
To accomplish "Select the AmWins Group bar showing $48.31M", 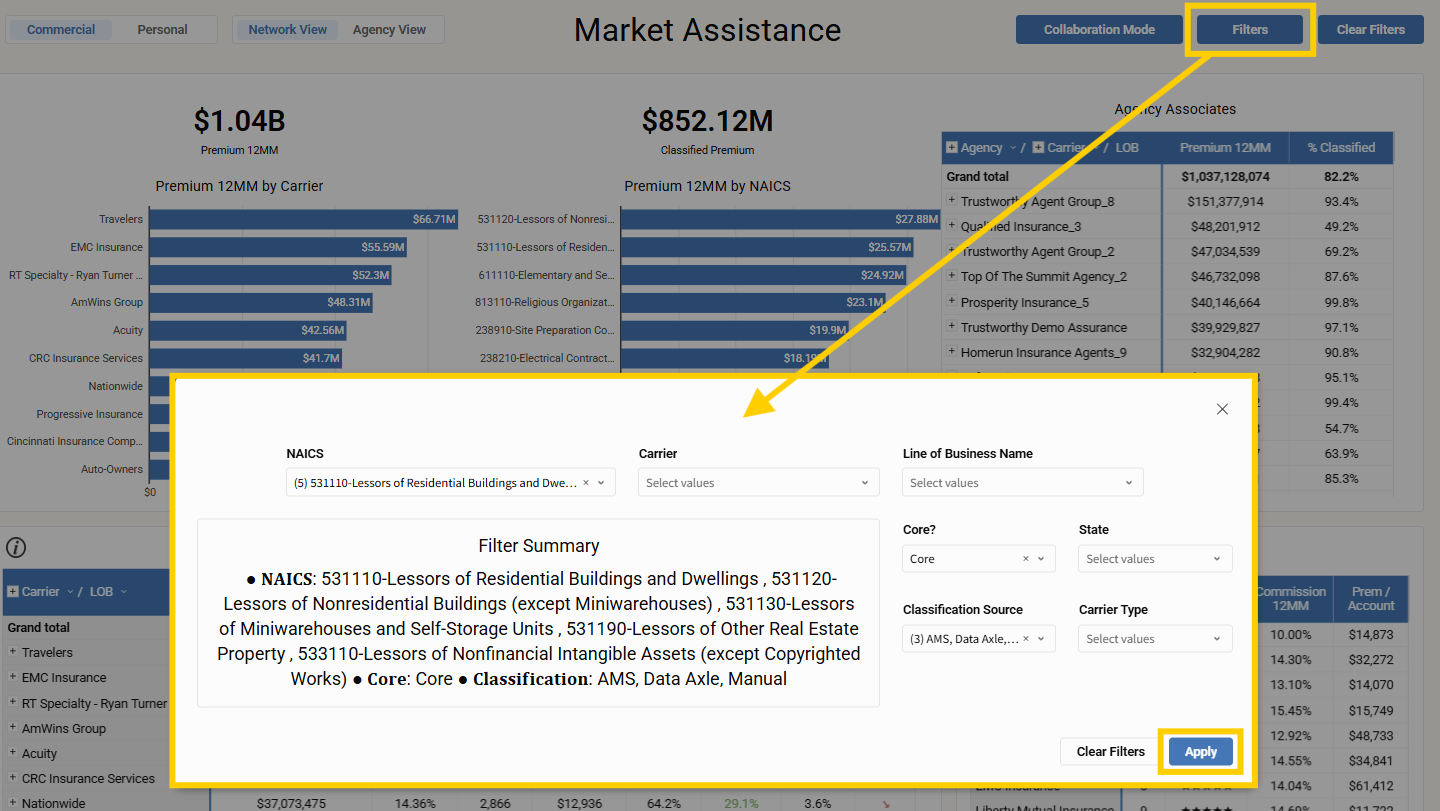I will (x=261, y=302).
